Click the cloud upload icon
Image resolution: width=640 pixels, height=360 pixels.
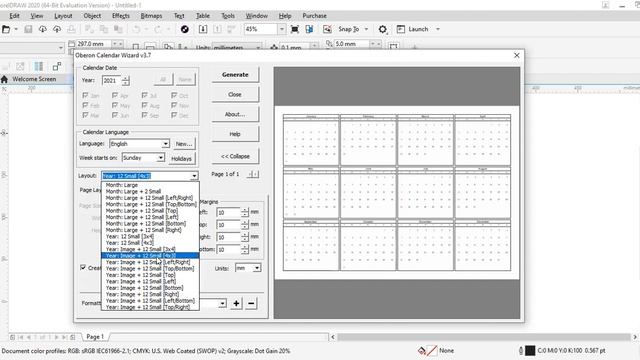(57, 29)
